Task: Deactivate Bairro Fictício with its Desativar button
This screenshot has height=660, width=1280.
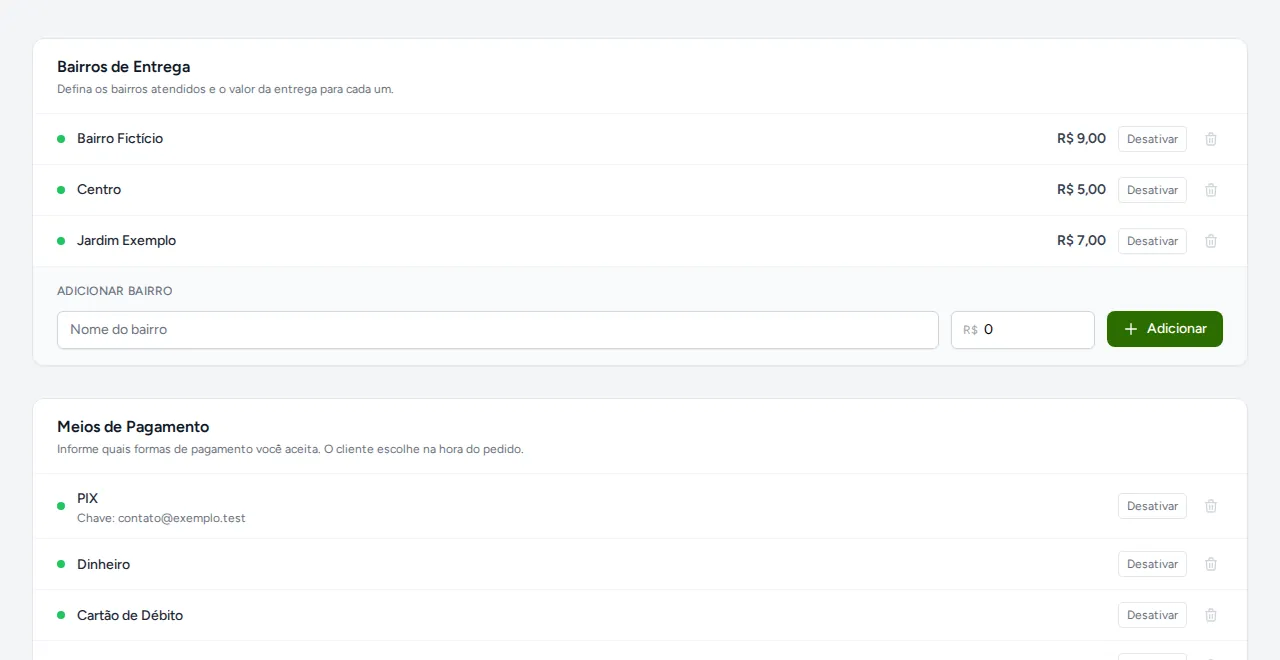Action: tap(1152, 139)
